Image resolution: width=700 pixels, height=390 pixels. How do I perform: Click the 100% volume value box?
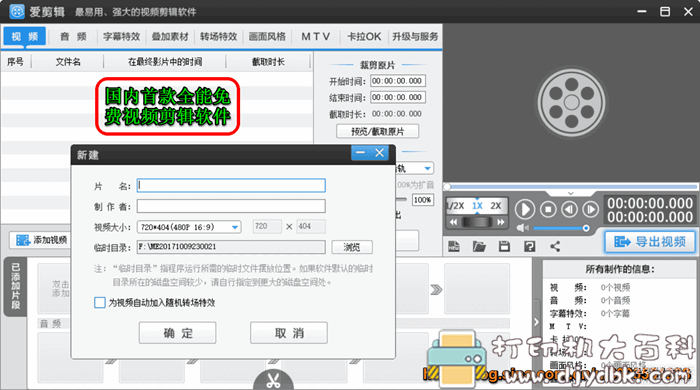click(422, 200)
